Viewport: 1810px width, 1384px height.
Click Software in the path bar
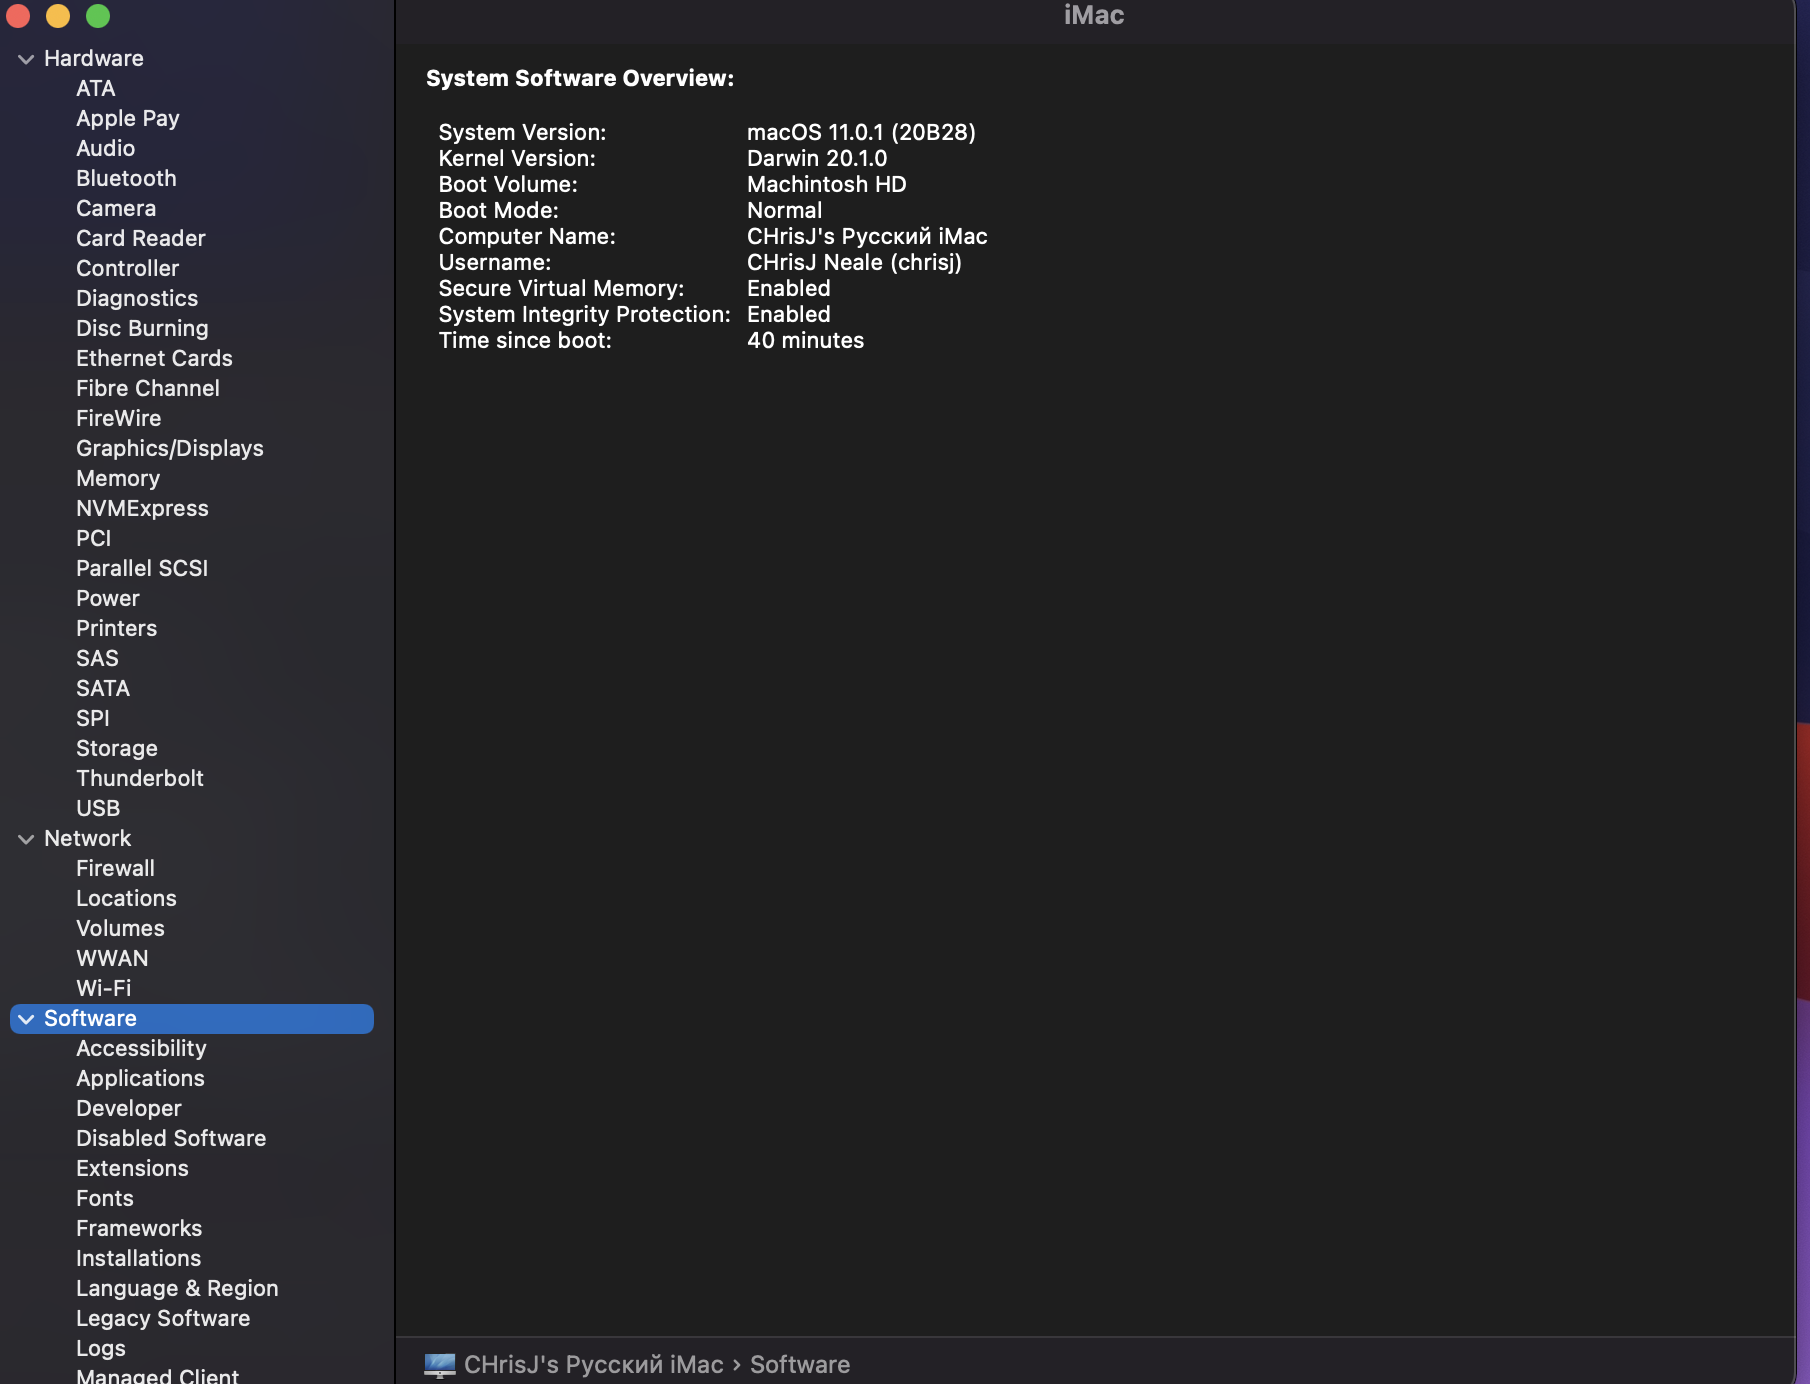click(x=800, y=1365)
